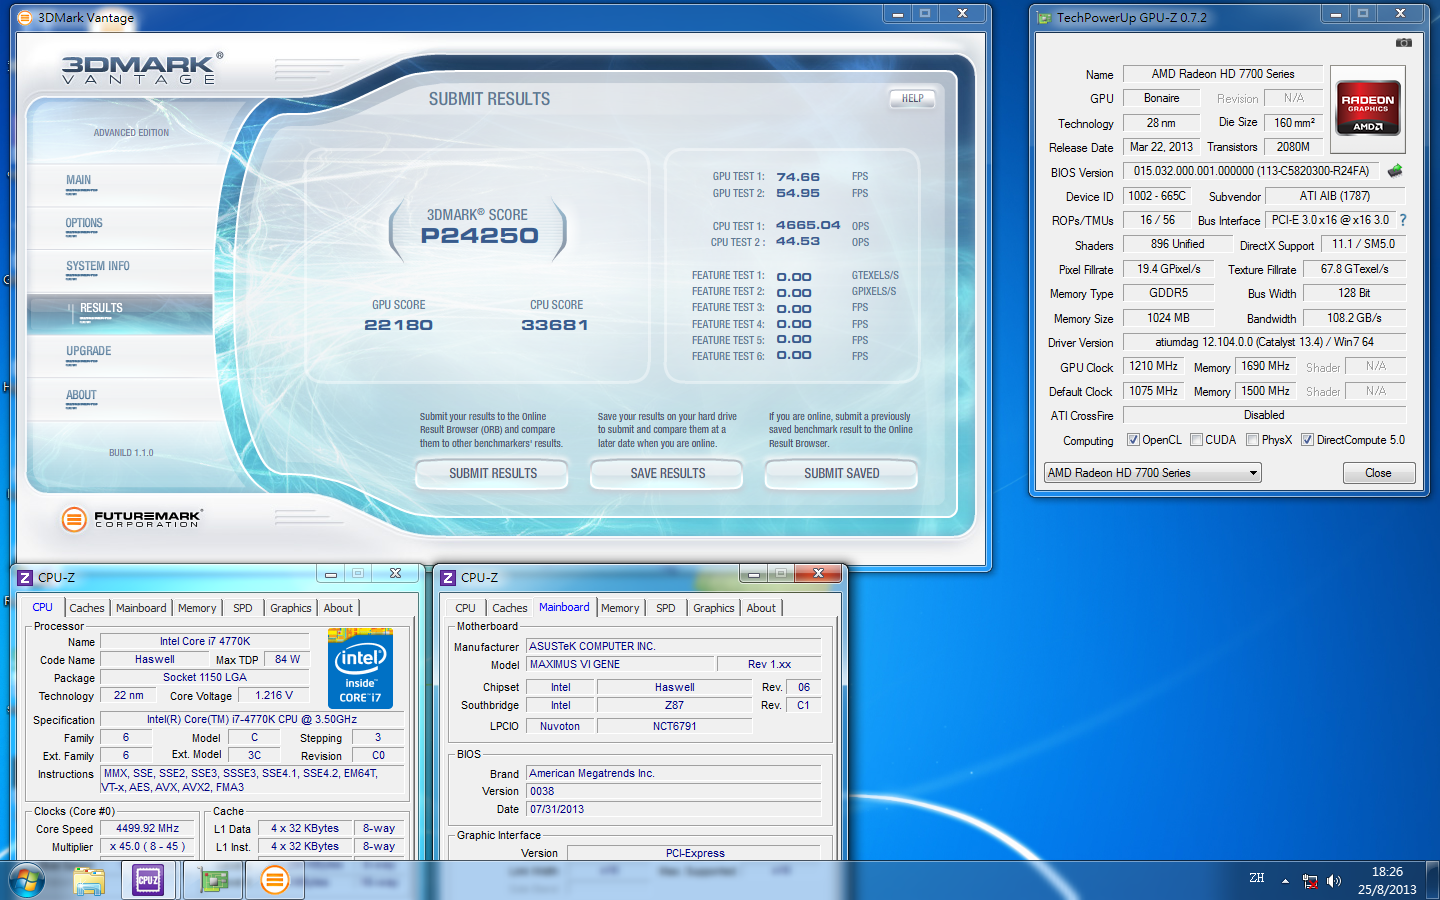The image size is (1440, 900).
Task: Open SYSTEM INFO in 3DMark Vantage
Action: point(98,266)
